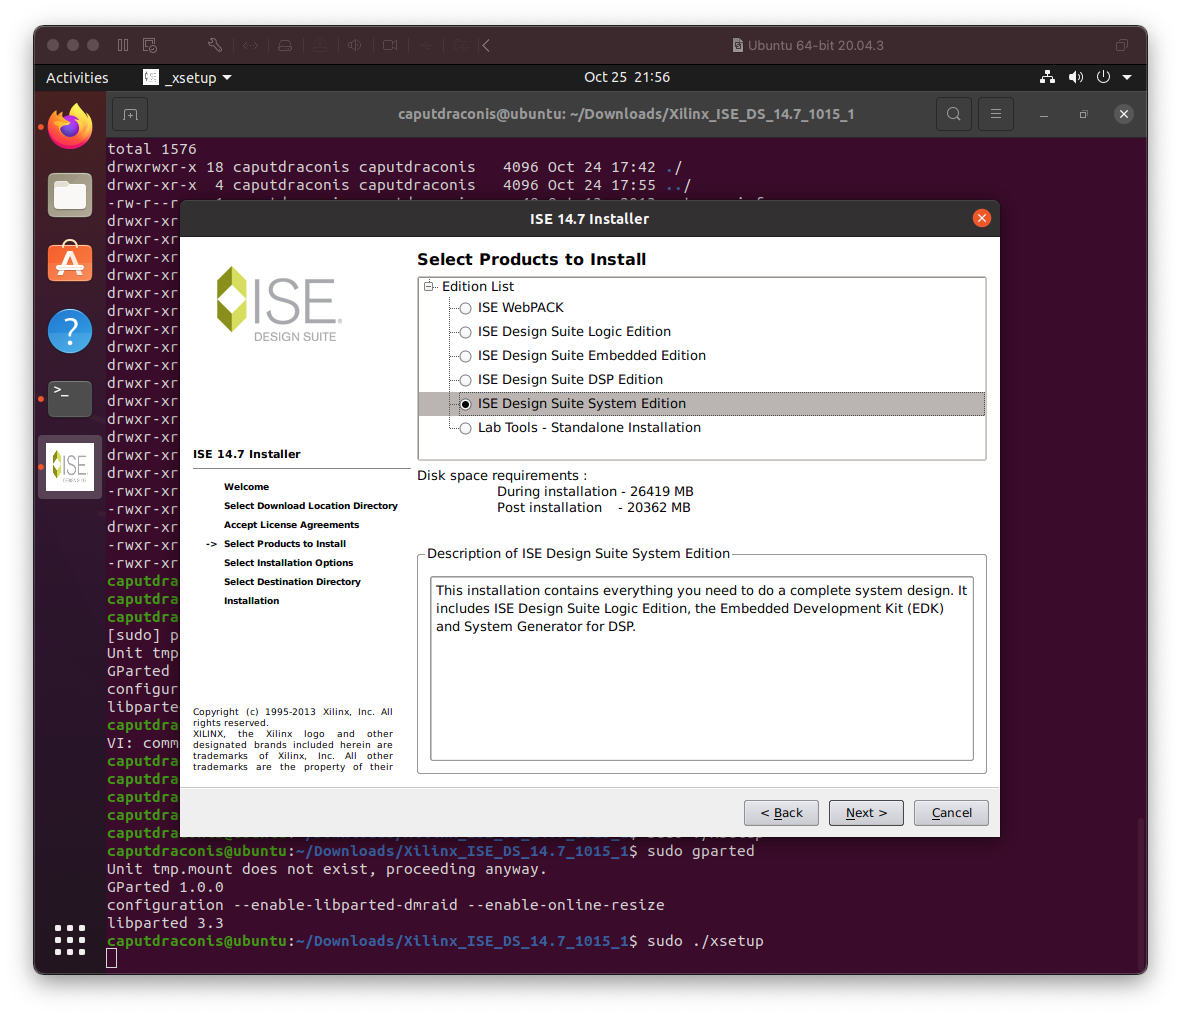Open Activities overview

pos(77,77)
